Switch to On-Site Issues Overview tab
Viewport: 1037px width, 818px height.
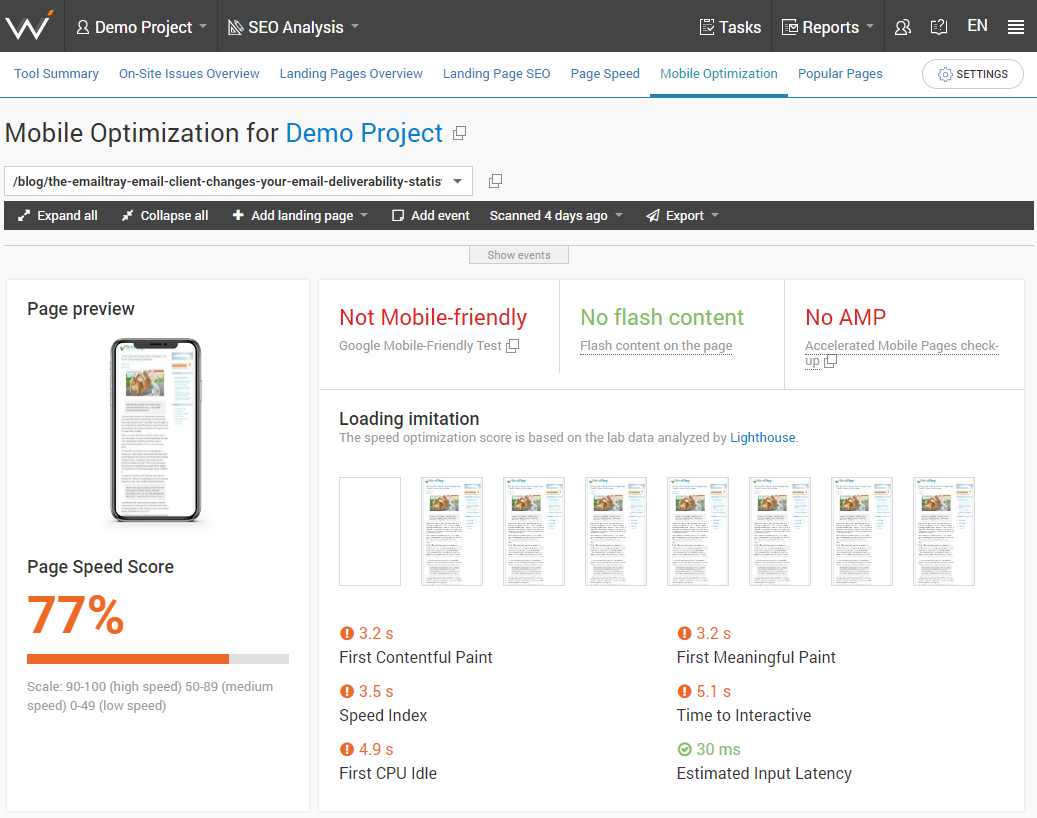(189, 73)
